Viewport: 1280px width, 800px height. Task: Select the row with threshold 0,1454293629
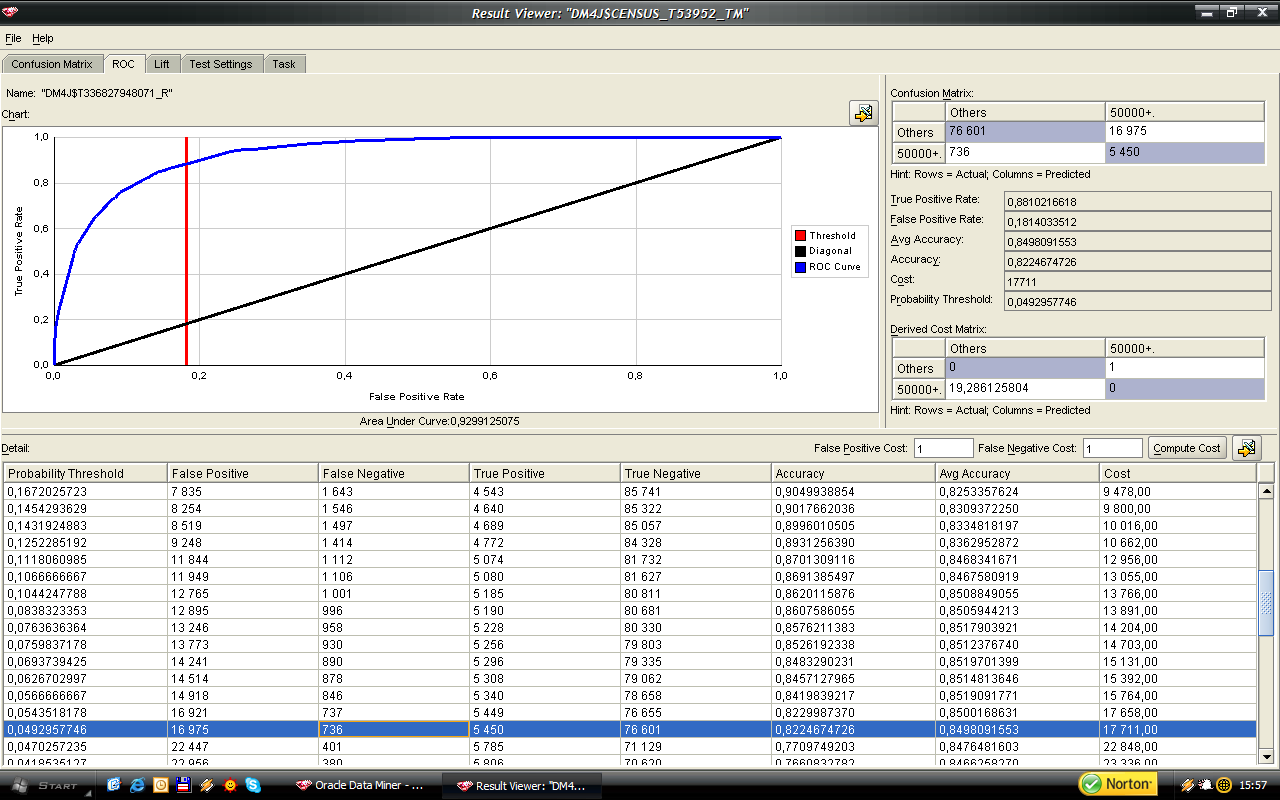click(x=630, y=508)
